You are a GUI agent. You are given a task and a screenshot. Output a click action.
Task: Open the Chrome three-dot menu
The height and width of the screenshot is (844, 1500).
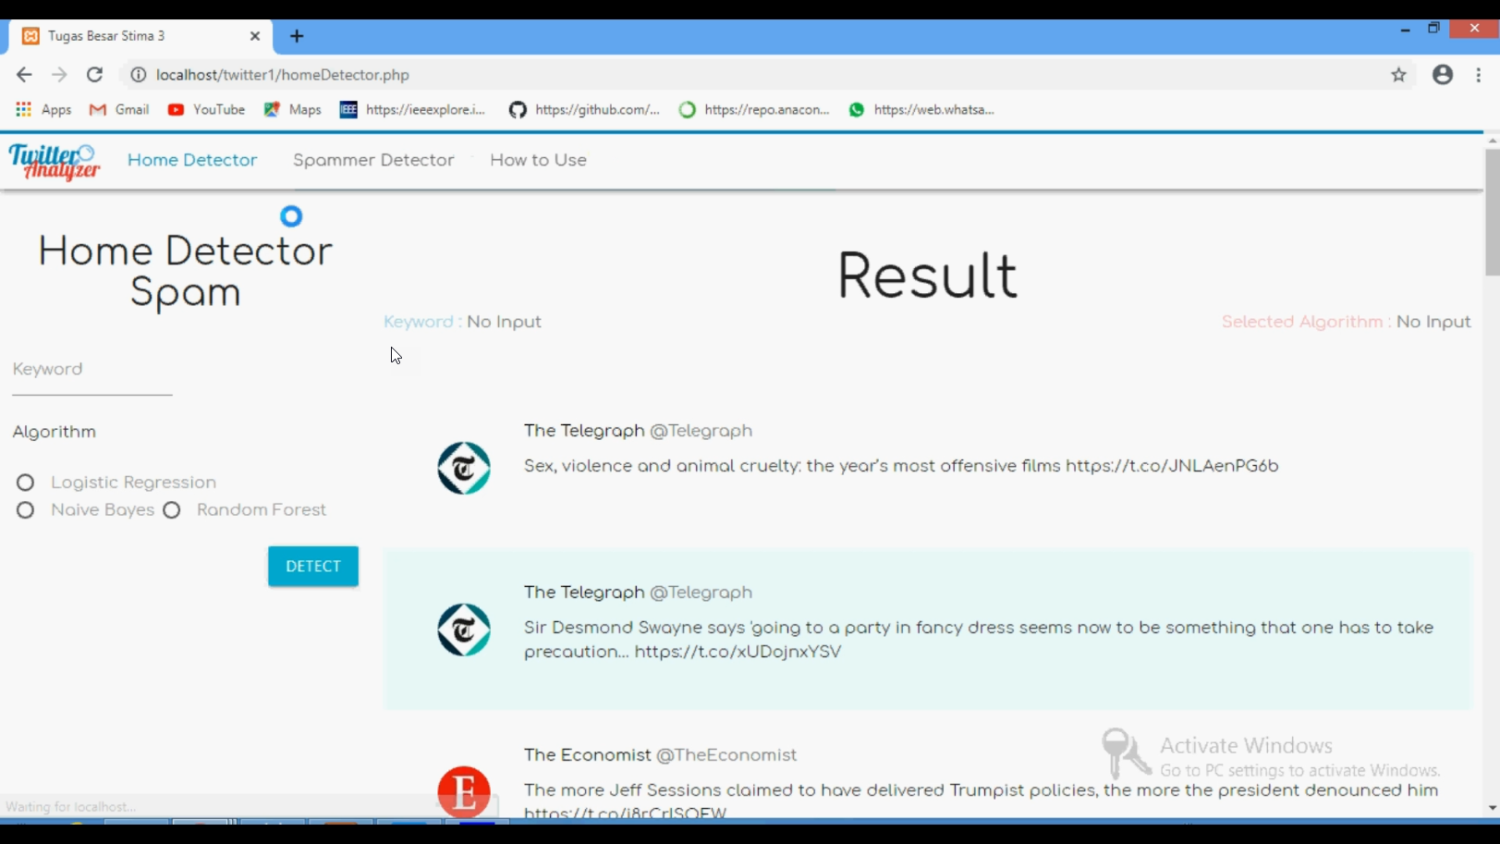(1478, 75)
